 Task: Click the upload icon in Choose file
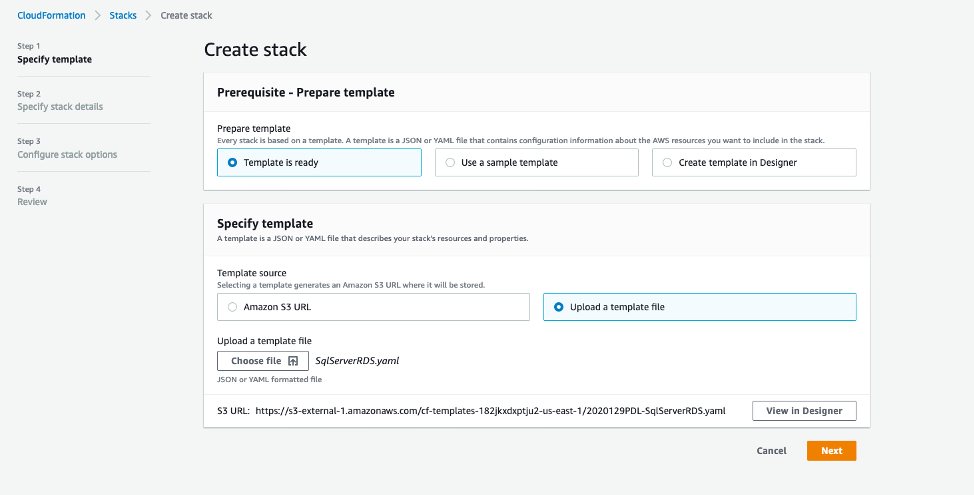pos(293,361)
